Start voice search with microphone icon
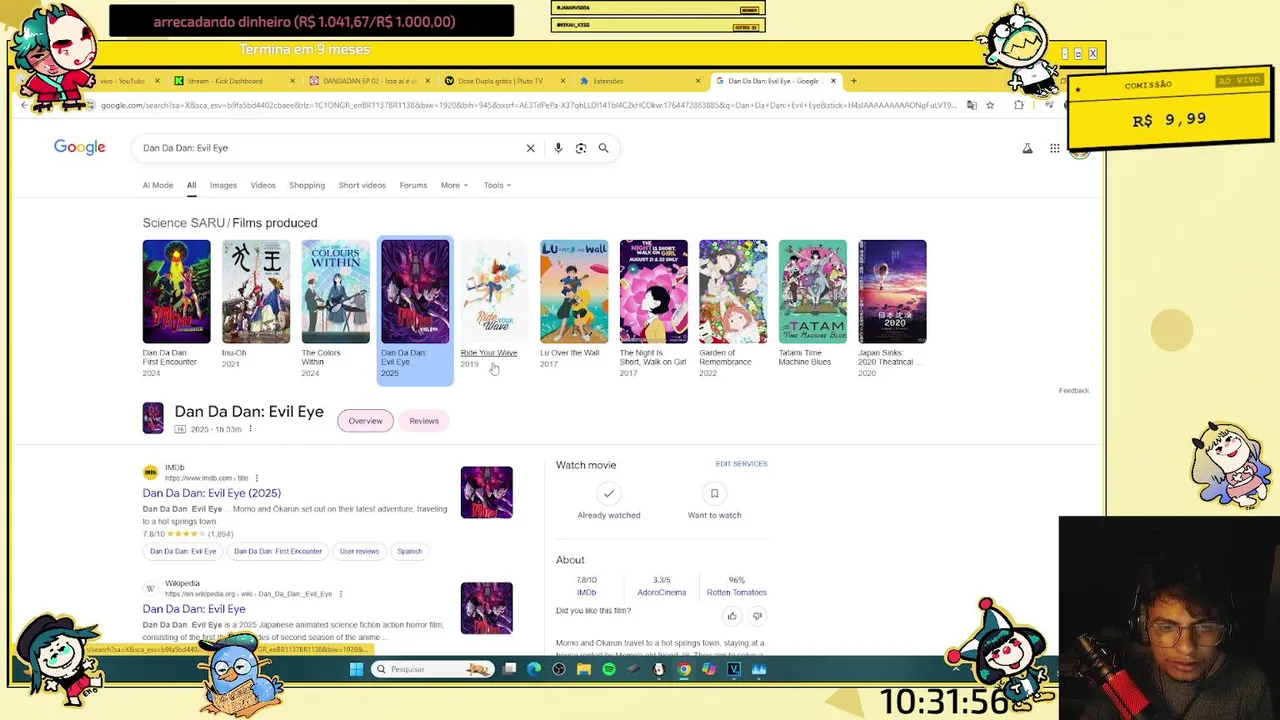 [x=558, y=148]
